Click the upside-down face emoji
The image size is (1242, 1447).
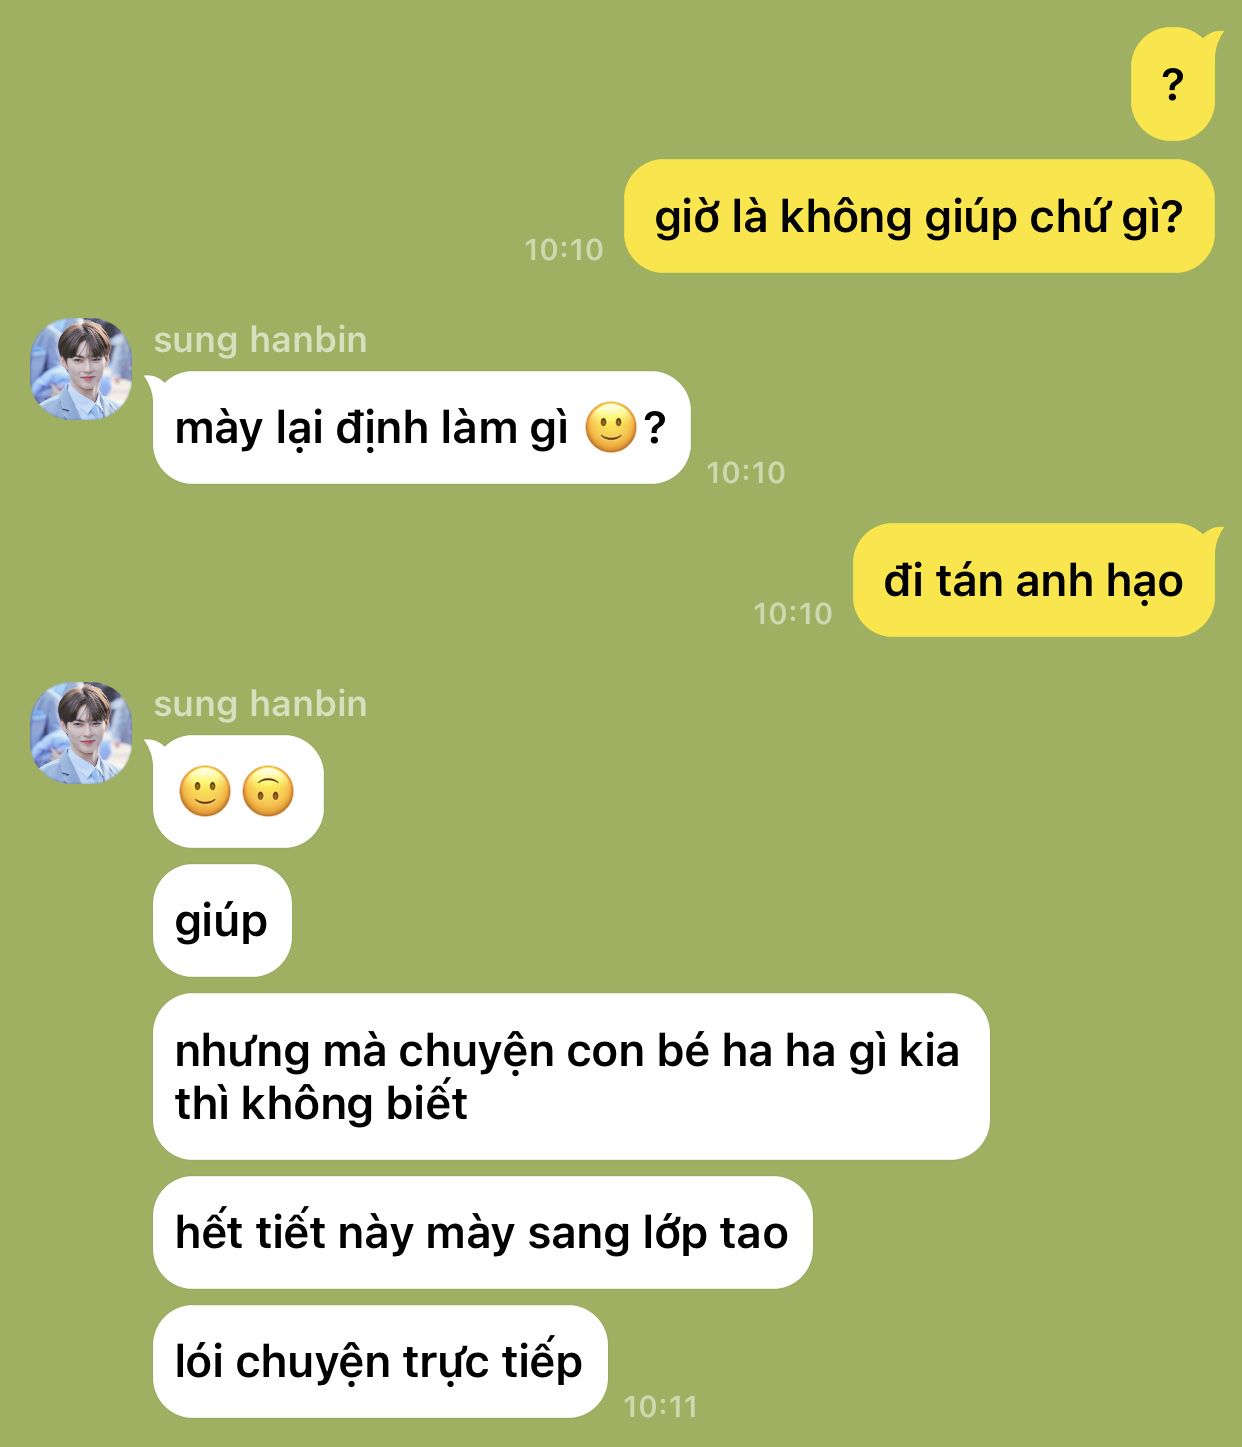[268, 792]
